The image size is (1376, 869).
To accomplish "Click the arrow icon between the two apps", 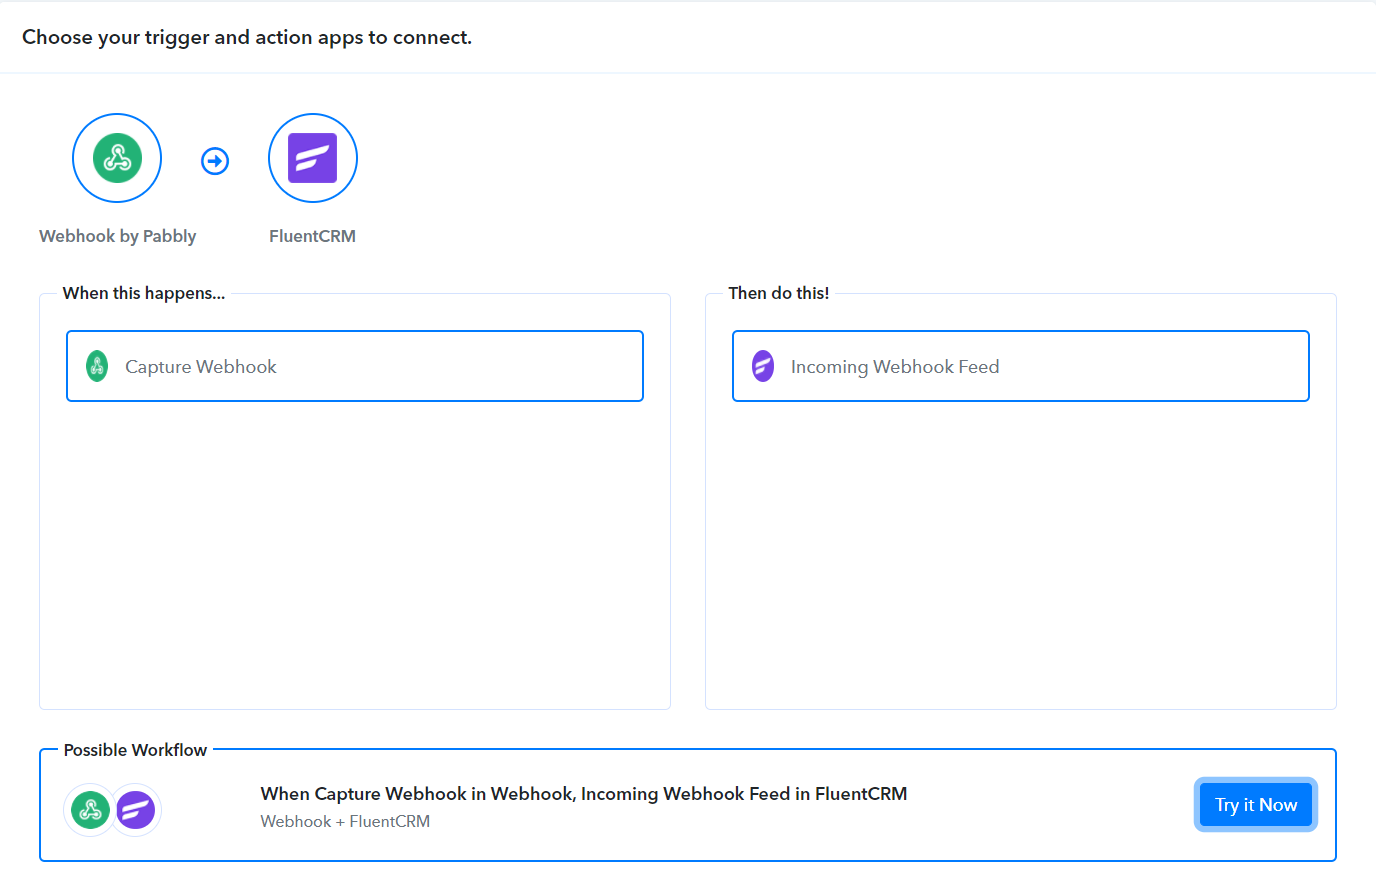I will coord(215,161).
